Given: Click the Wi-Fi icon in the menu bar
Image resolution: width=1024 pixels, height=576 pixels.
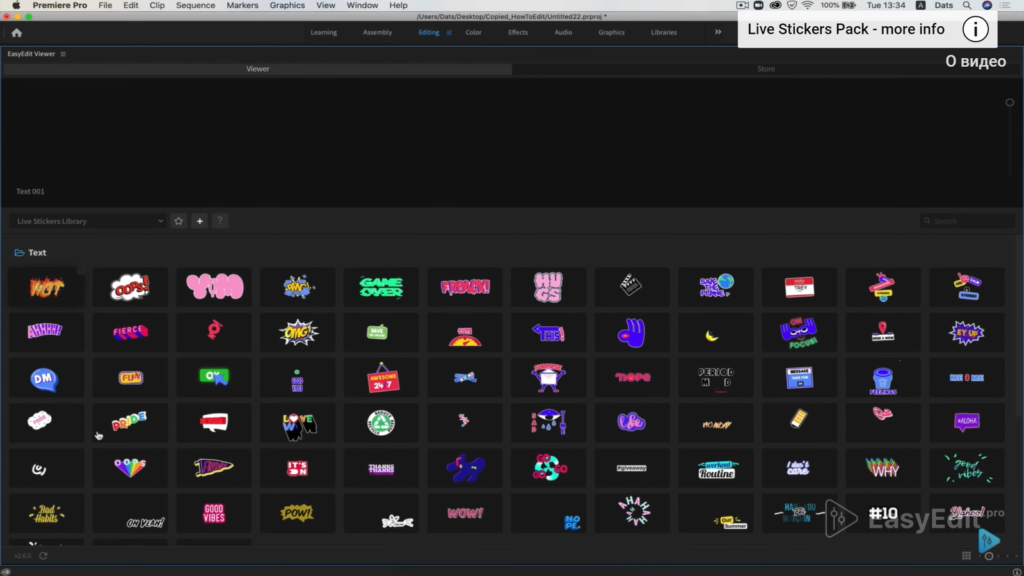Looking at the screenshot, I should pos(808,5).
